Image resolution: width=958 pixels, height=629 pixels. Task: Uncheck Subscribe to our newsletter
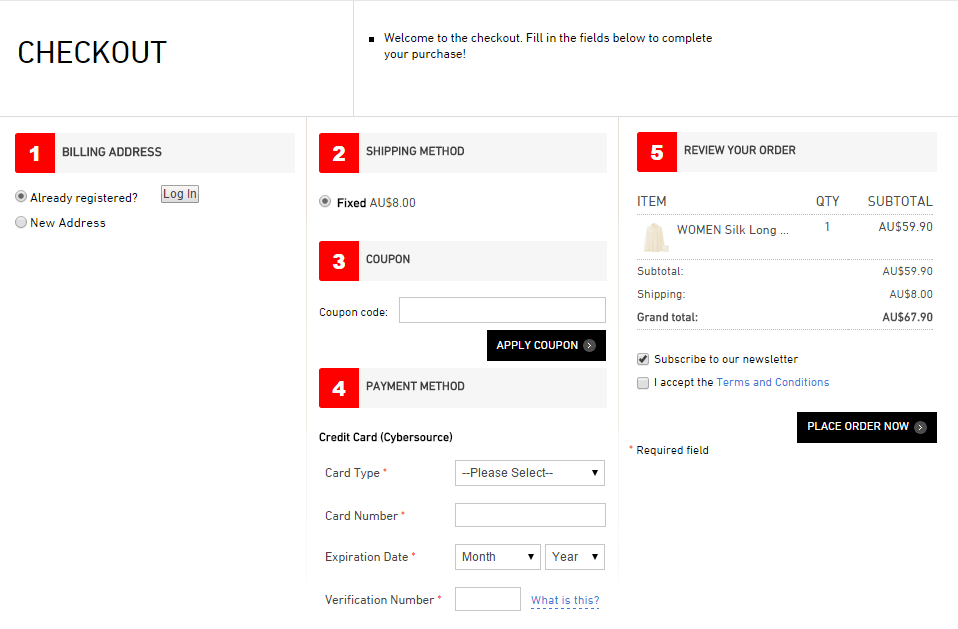click(x=643, y=359)
